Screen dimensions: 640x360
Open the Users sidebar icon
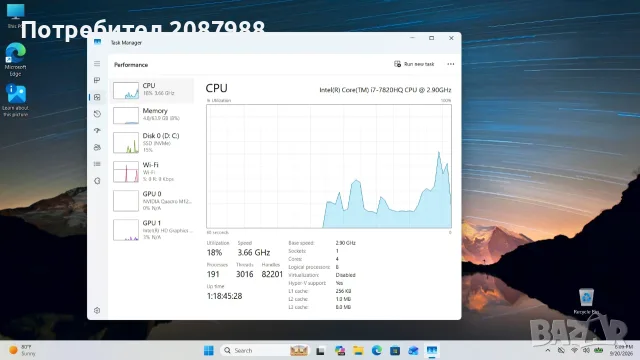coord(97,147)
